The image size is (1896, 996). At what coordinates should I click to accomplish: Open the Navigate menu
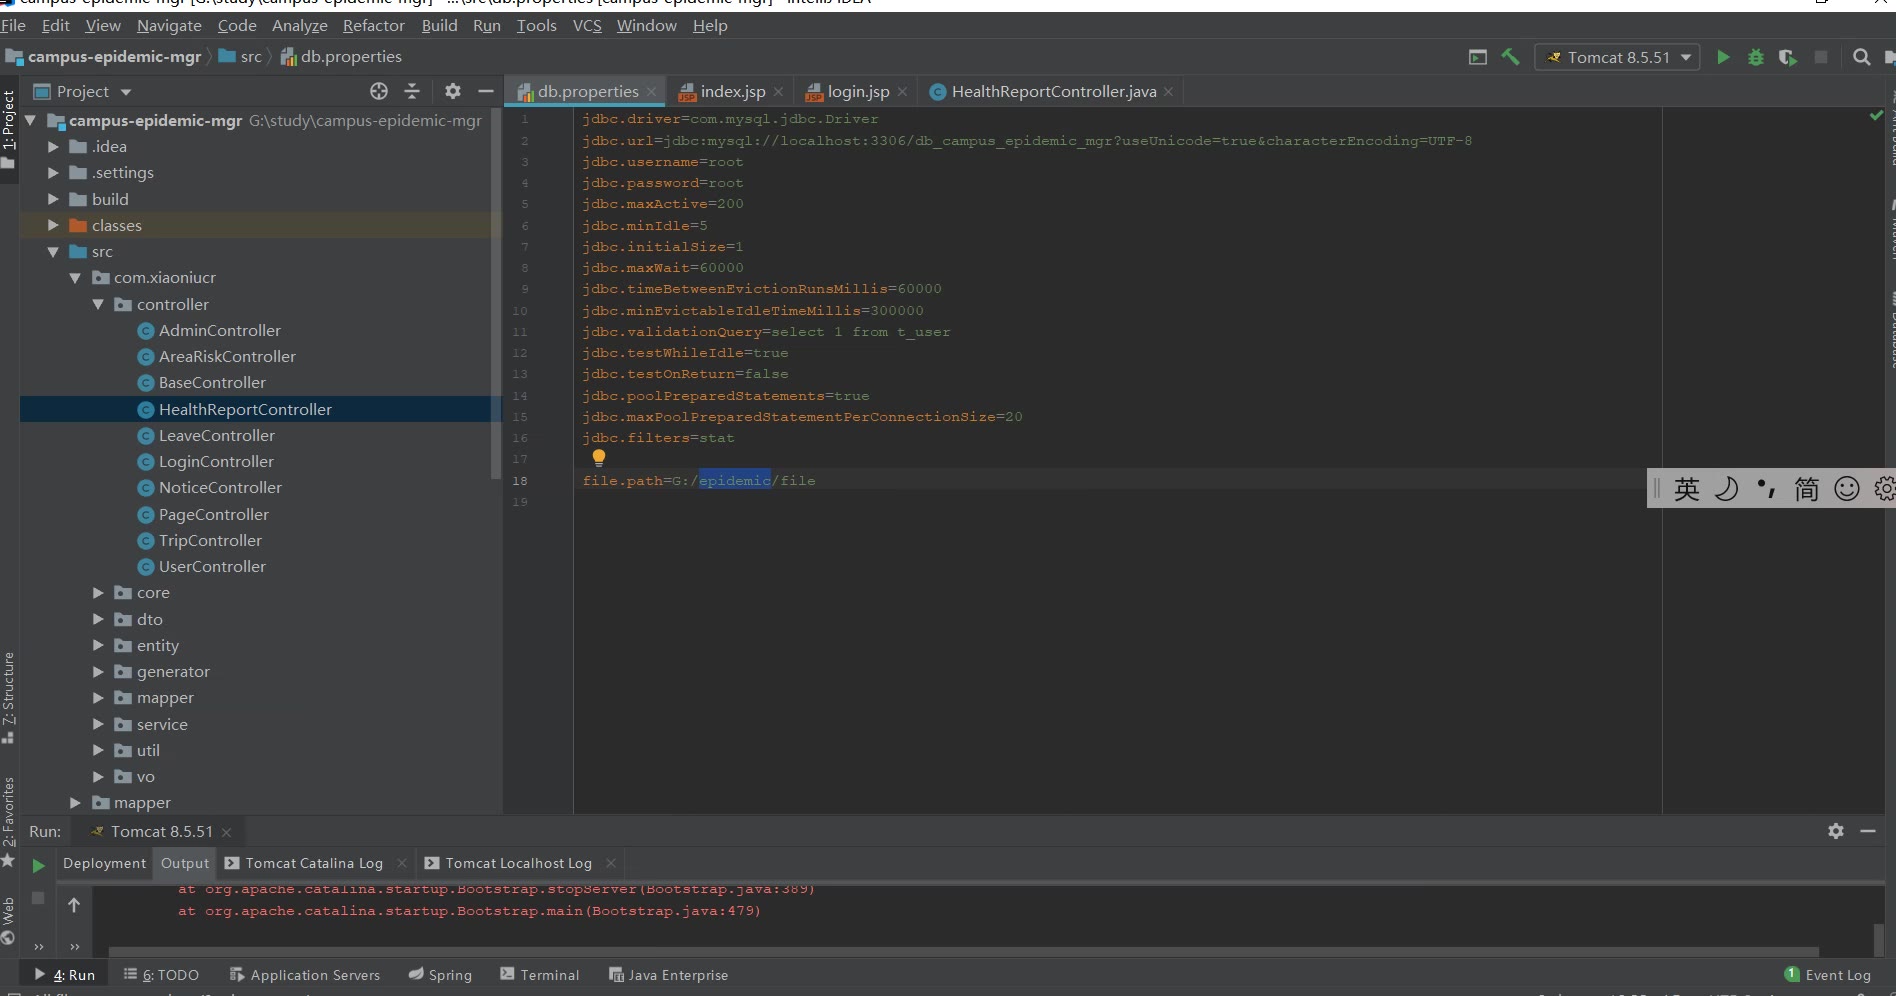click(x=169, y=25)
